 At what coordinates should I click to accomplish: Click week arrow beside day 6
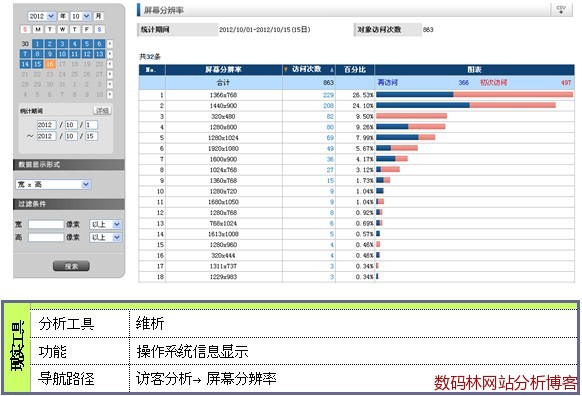click(x=110, y=44)
